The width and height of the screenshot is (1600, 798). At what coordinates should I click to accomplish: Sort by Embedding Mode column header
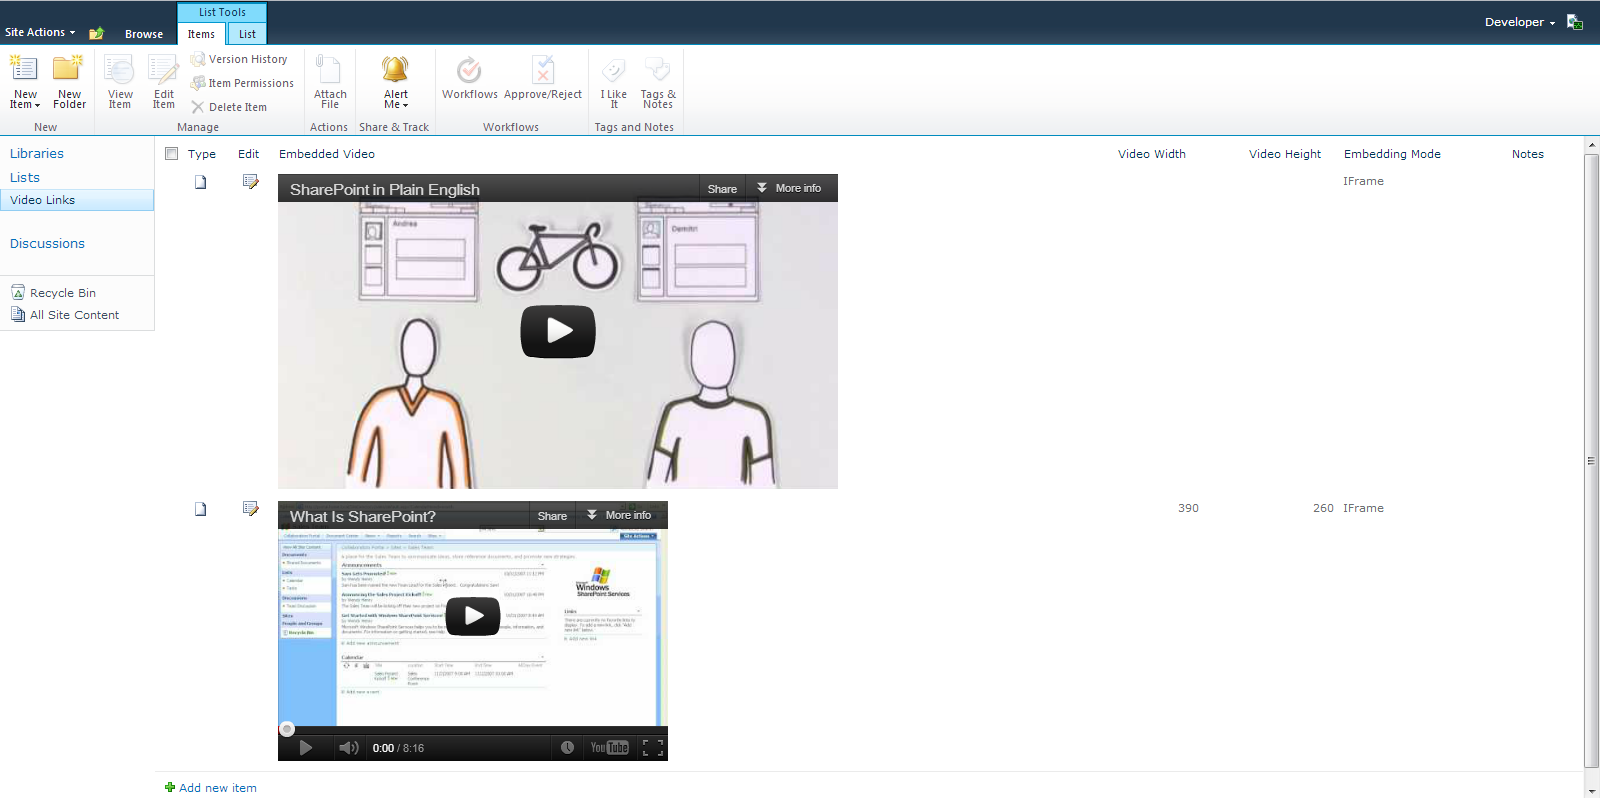(1392, 154)
